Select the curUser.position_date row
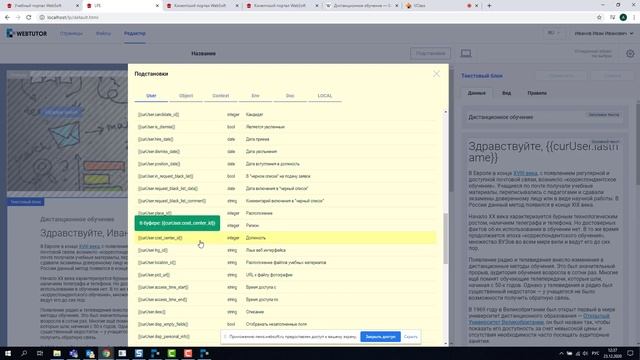The height and width of the screenshot is (360, 640). [285, 164]
